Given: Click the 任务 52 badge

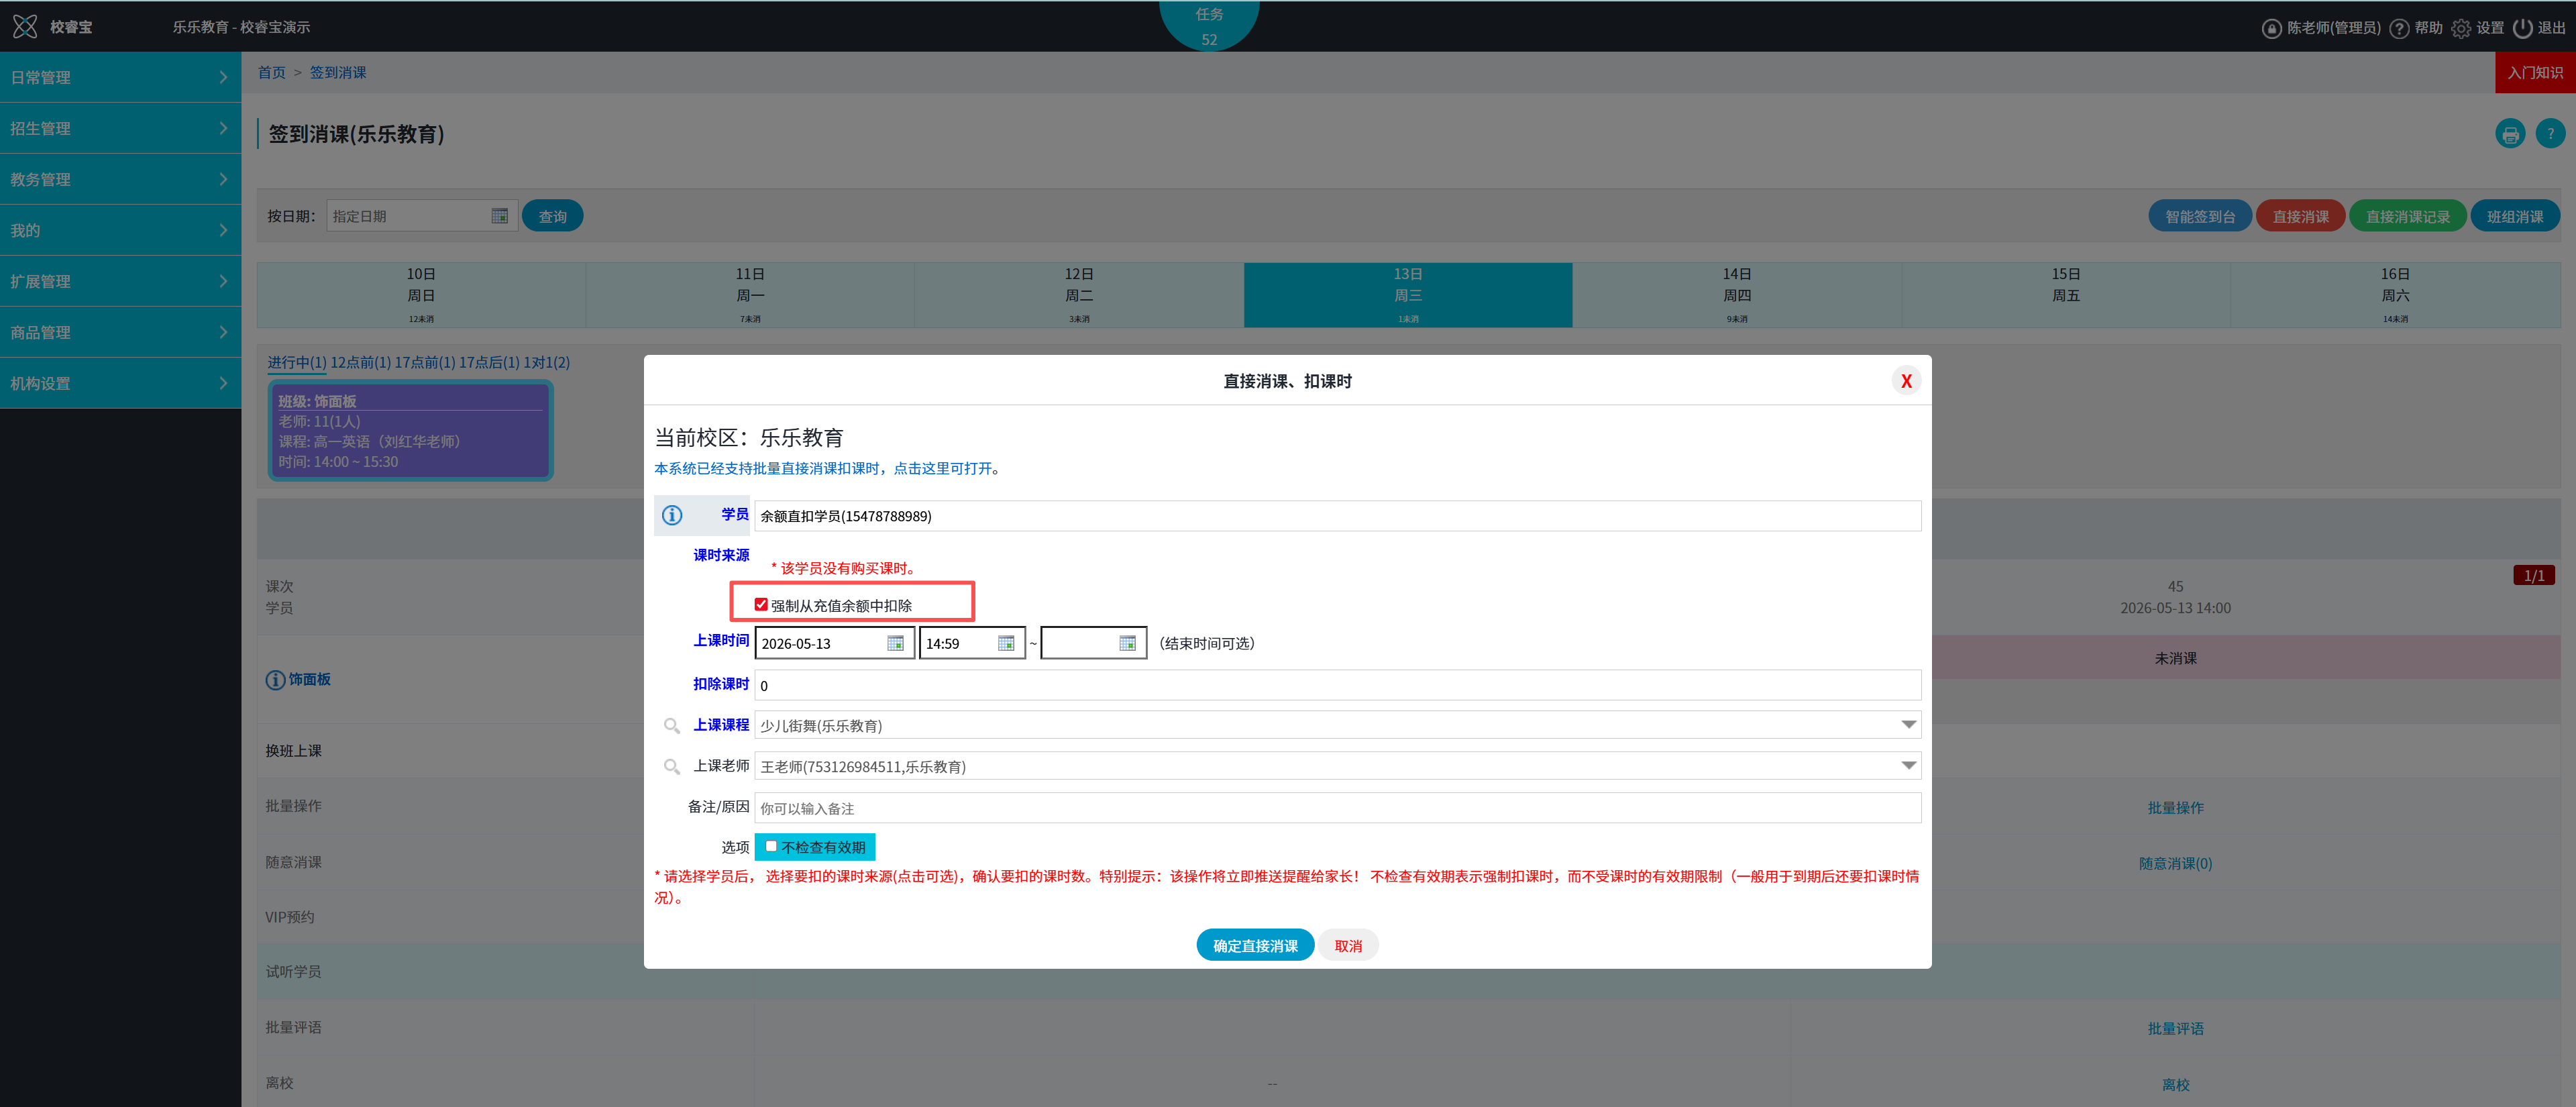Looking at the screenshot, I should (x=1209, y=26).
